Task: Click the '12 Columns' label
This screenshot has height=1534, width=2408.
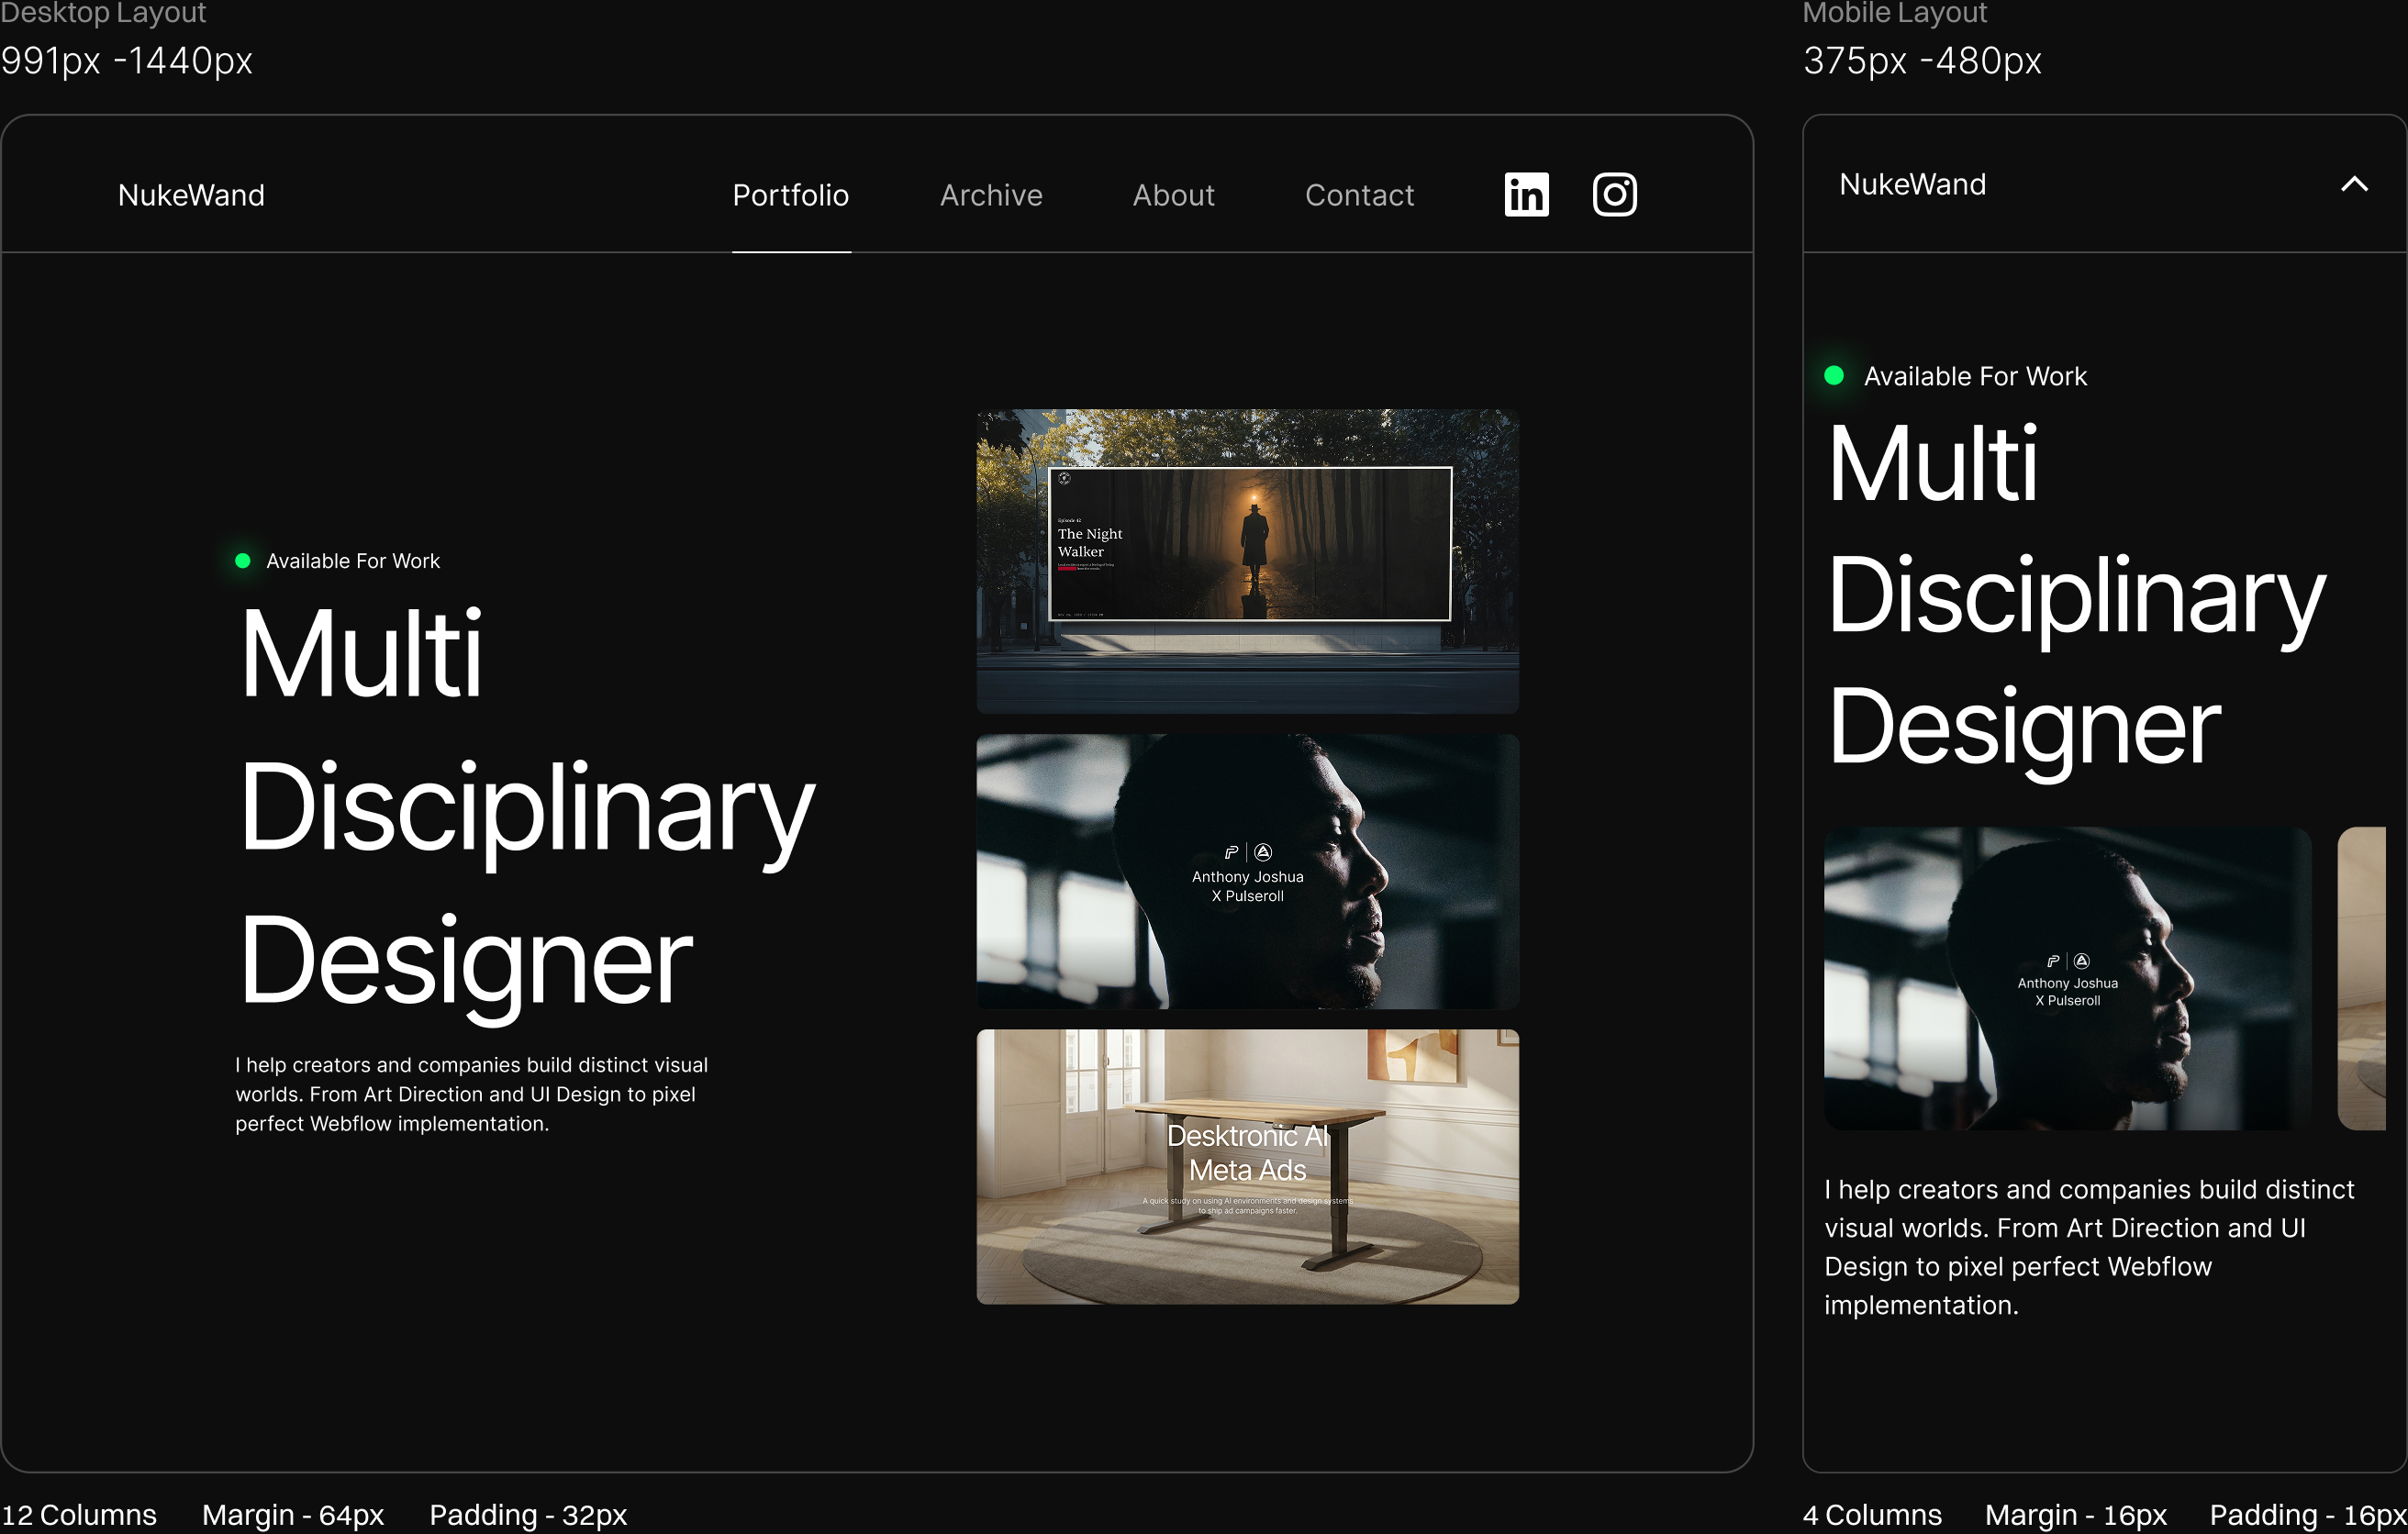Action: point(79,1514)
